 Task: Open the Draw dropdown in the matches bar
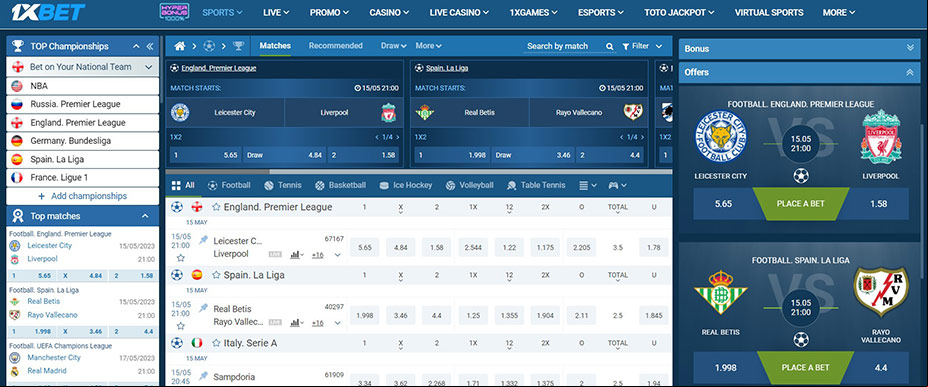pyautogui.click(x=394, y=46)
